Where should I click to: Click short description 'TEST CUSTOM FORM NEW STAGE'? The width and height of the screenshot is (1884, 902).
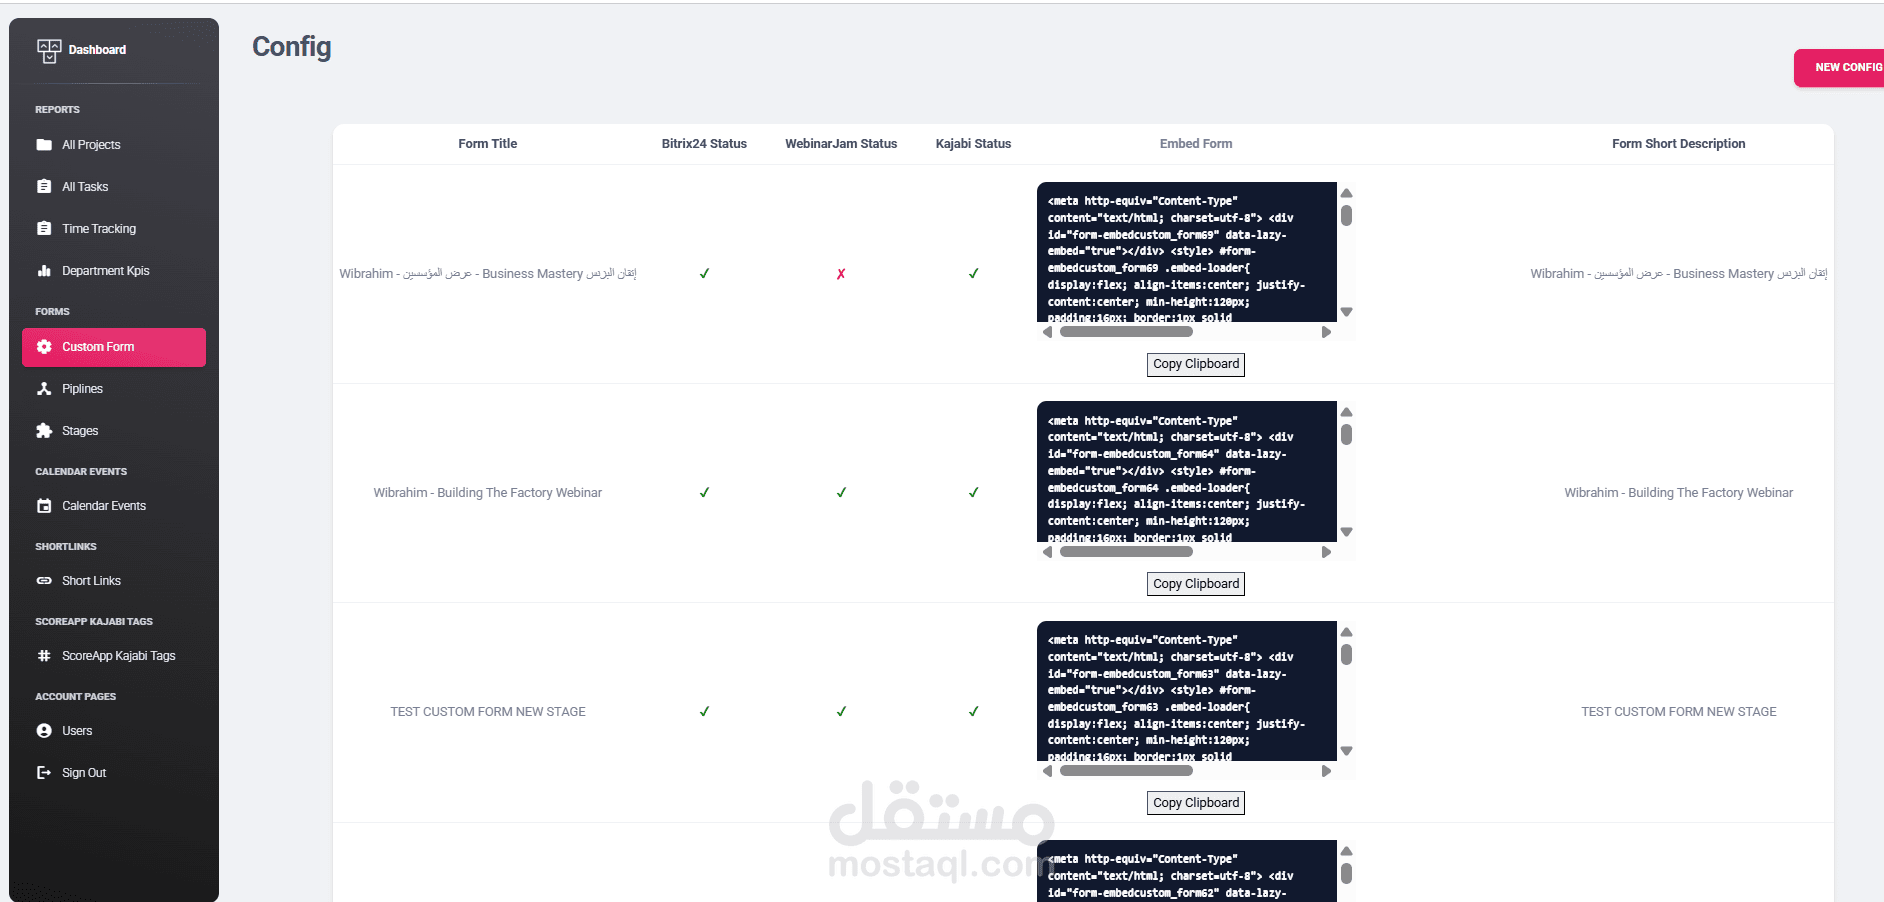(x=1679, y=712)
